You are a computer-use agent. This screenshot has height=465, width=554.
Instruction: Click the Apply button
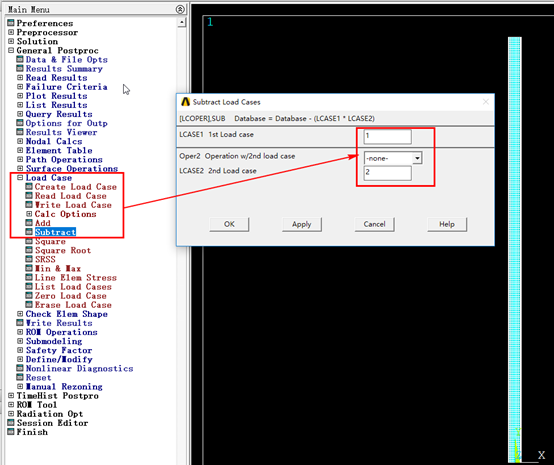[x=301, y=224]
